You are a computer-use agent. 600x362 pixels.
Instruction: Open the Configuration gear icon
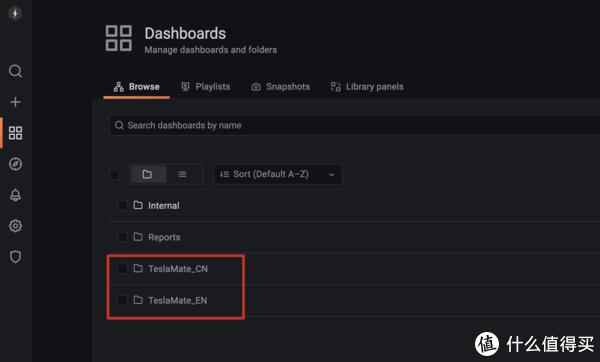coord(15,226)
